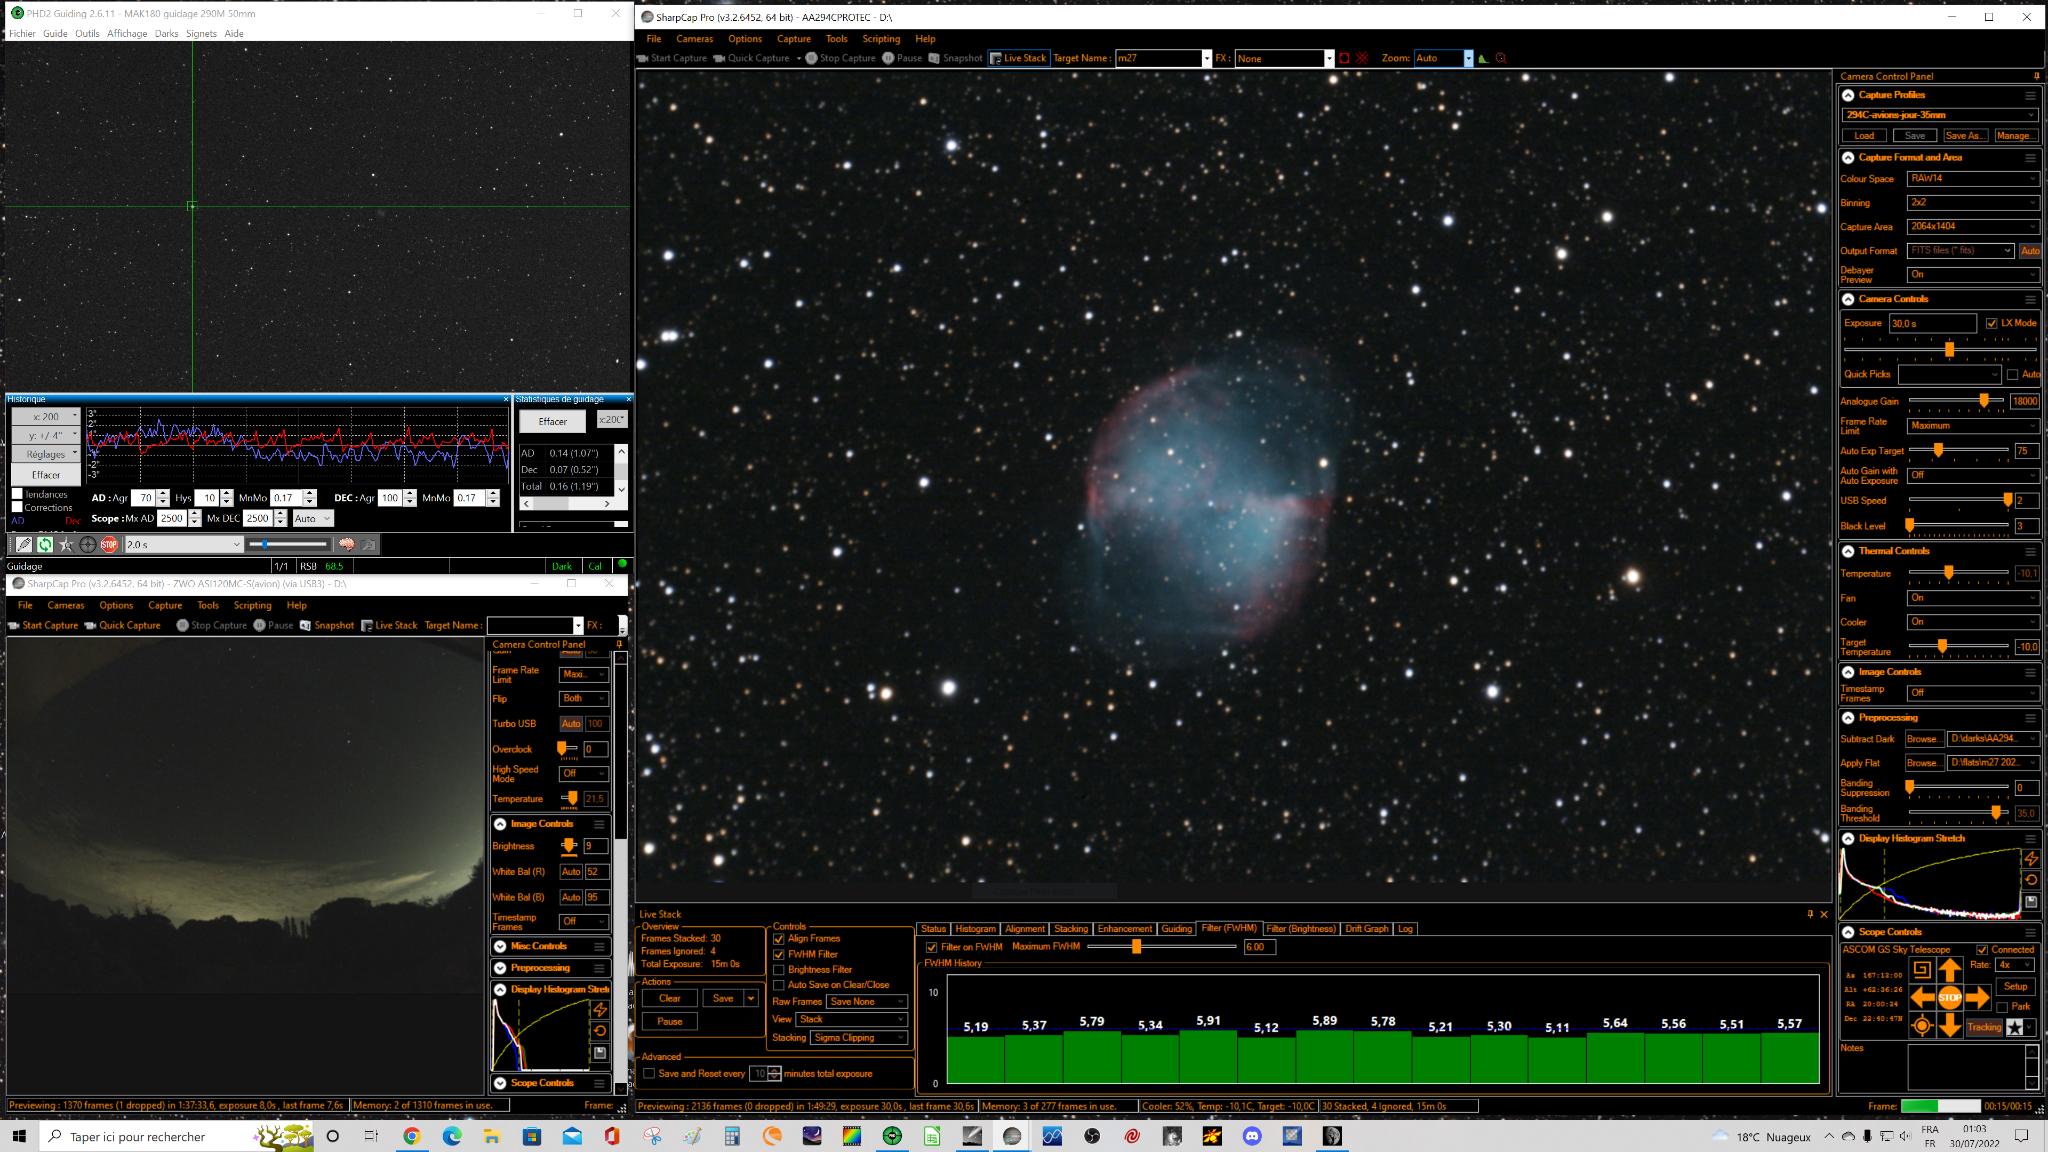
Task: Adjust the Maximum FWHM slider
Action: point(1136,946)
